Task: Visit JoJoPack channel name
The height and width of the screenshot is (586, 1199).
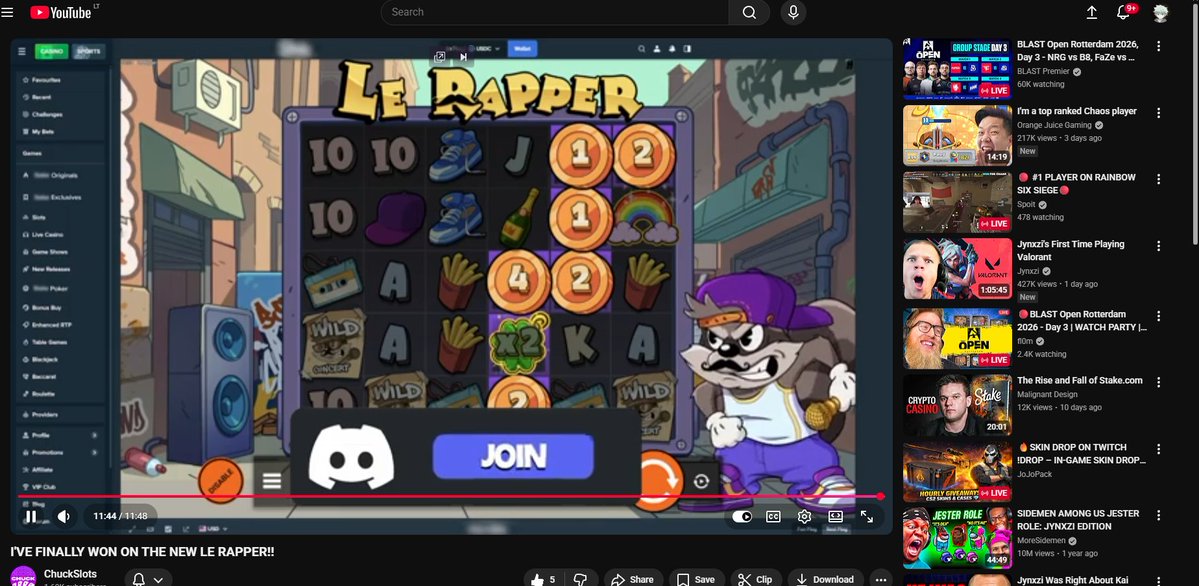Action: [1035, 474]
